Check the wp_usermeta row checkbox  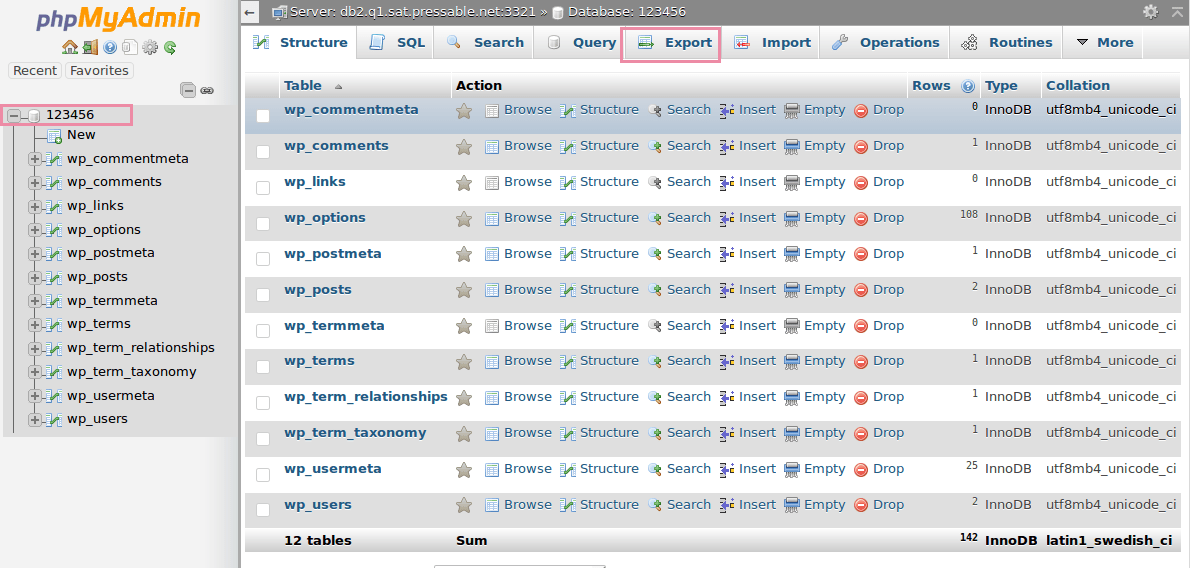pos(263,475)
